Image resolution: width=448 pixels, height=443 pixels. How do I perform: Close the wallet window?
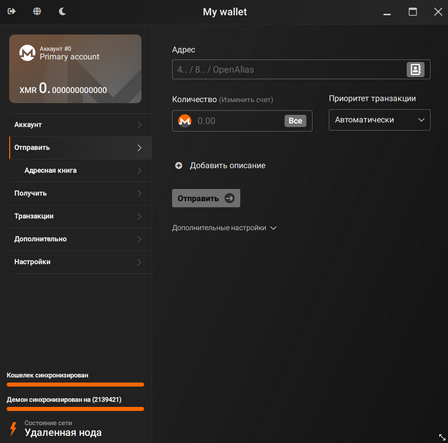coord(438,12)
